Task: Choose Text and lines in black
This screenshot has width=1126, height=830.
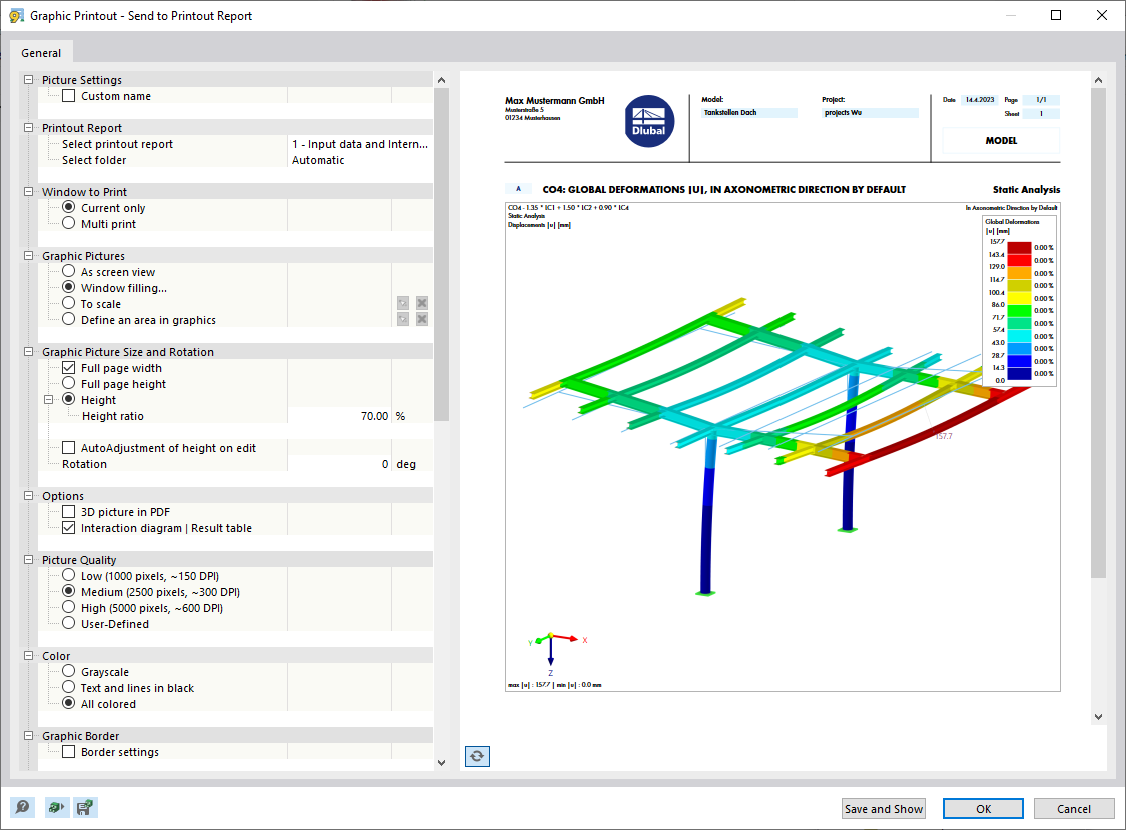Action: coord(68,687)
